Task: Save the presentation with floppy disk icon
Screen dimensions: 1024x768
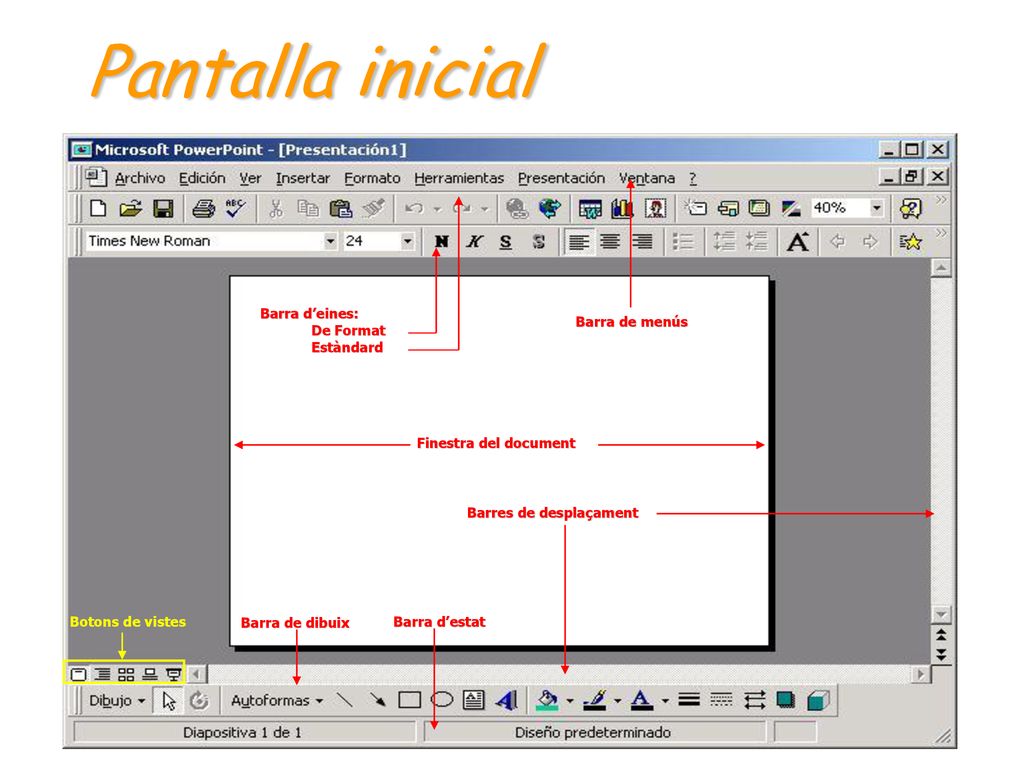Action: (163, 208)
